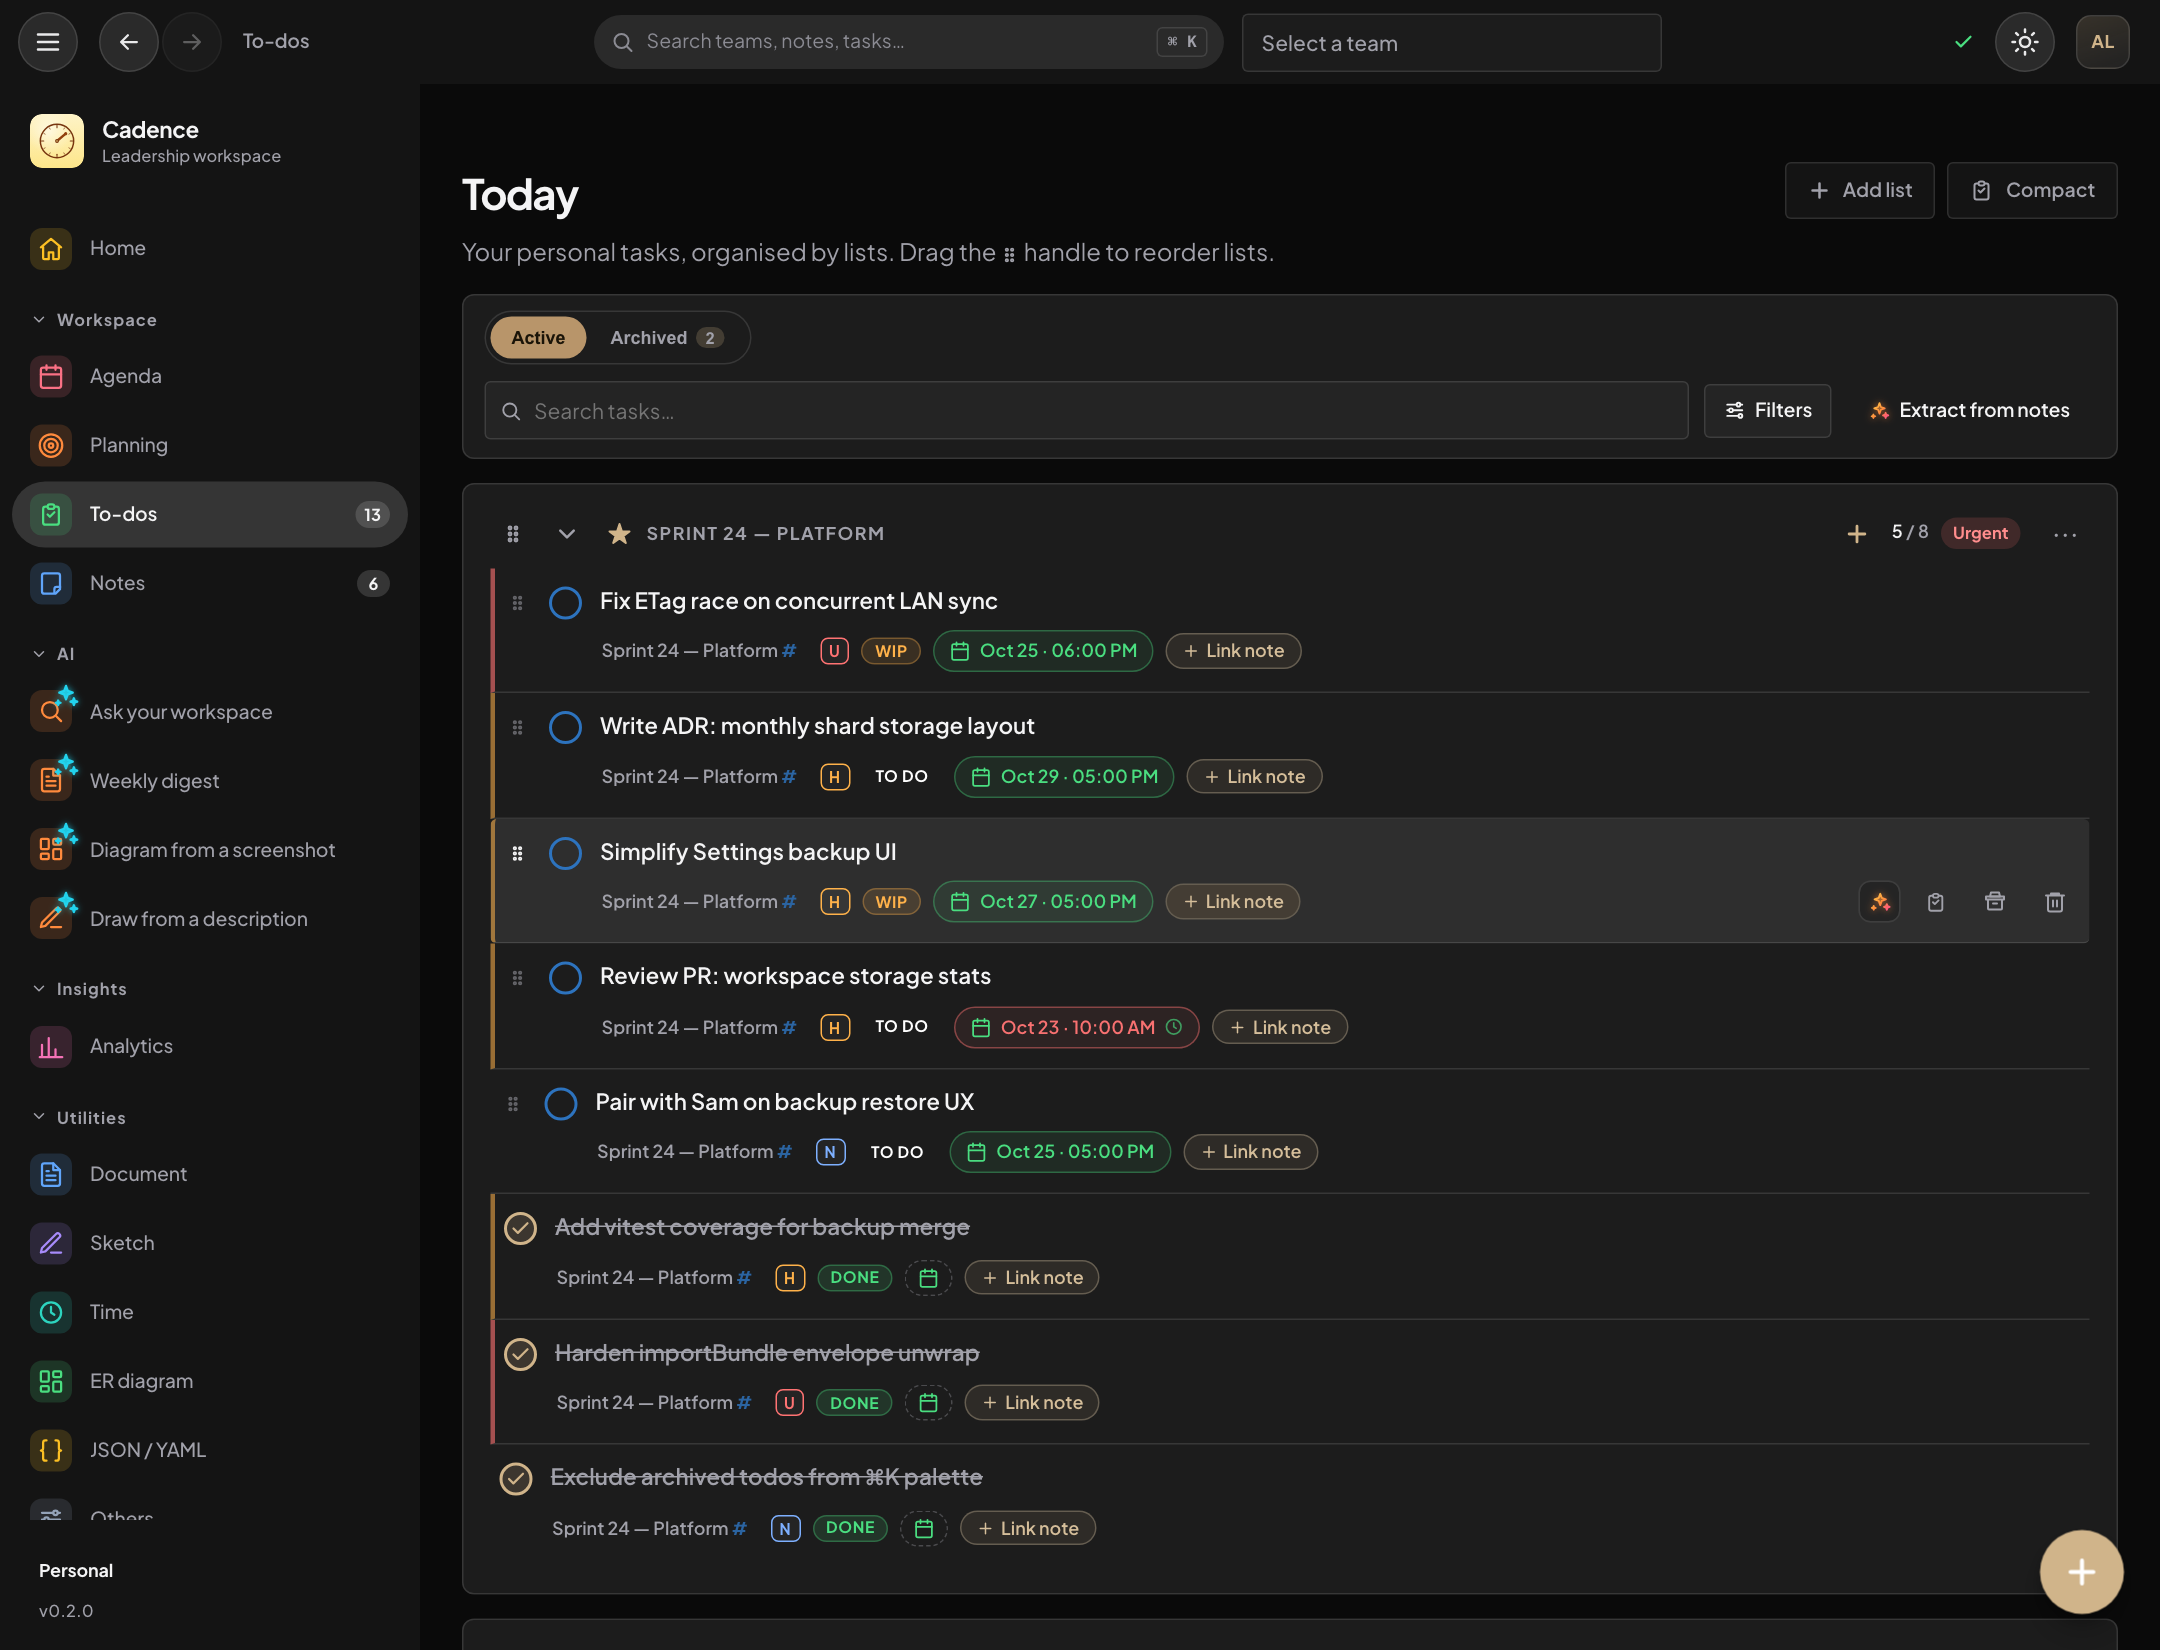Toggle the Compact view button

point(2032,191)
